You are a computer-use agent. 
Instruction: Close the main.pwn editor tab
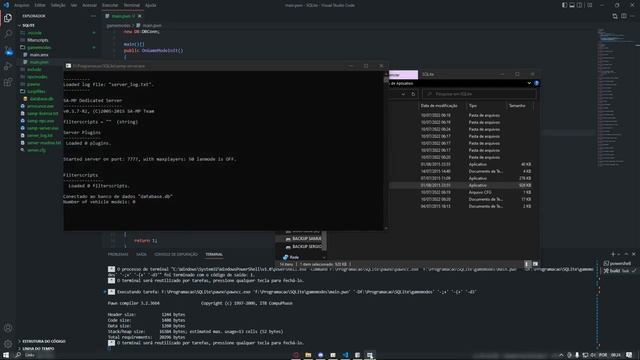coord(140,16)
